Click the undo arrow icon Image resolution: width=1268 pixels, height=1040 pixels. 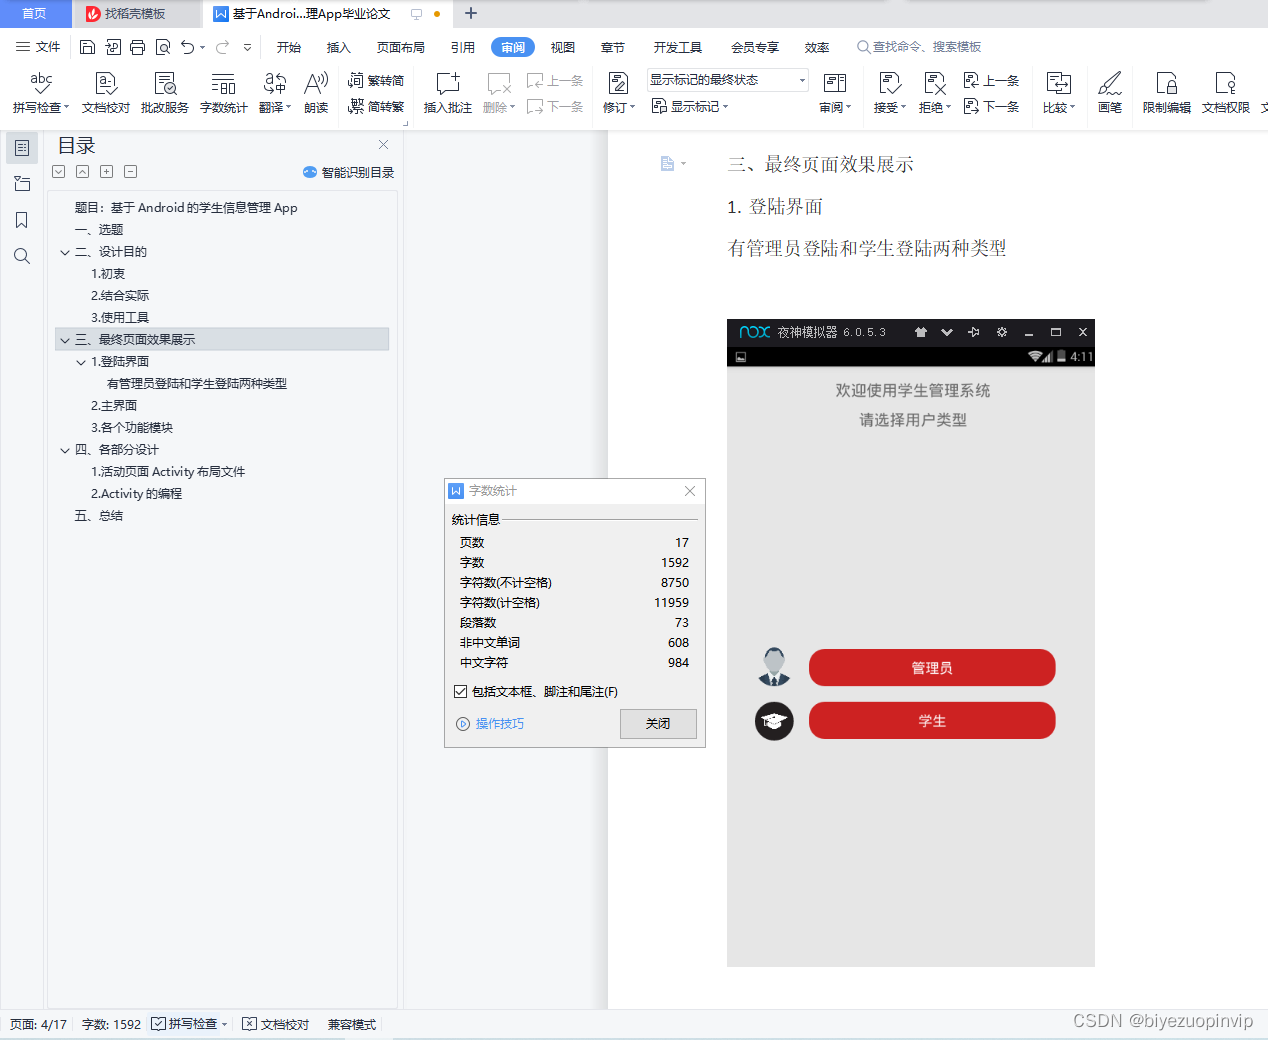point(187,47)
